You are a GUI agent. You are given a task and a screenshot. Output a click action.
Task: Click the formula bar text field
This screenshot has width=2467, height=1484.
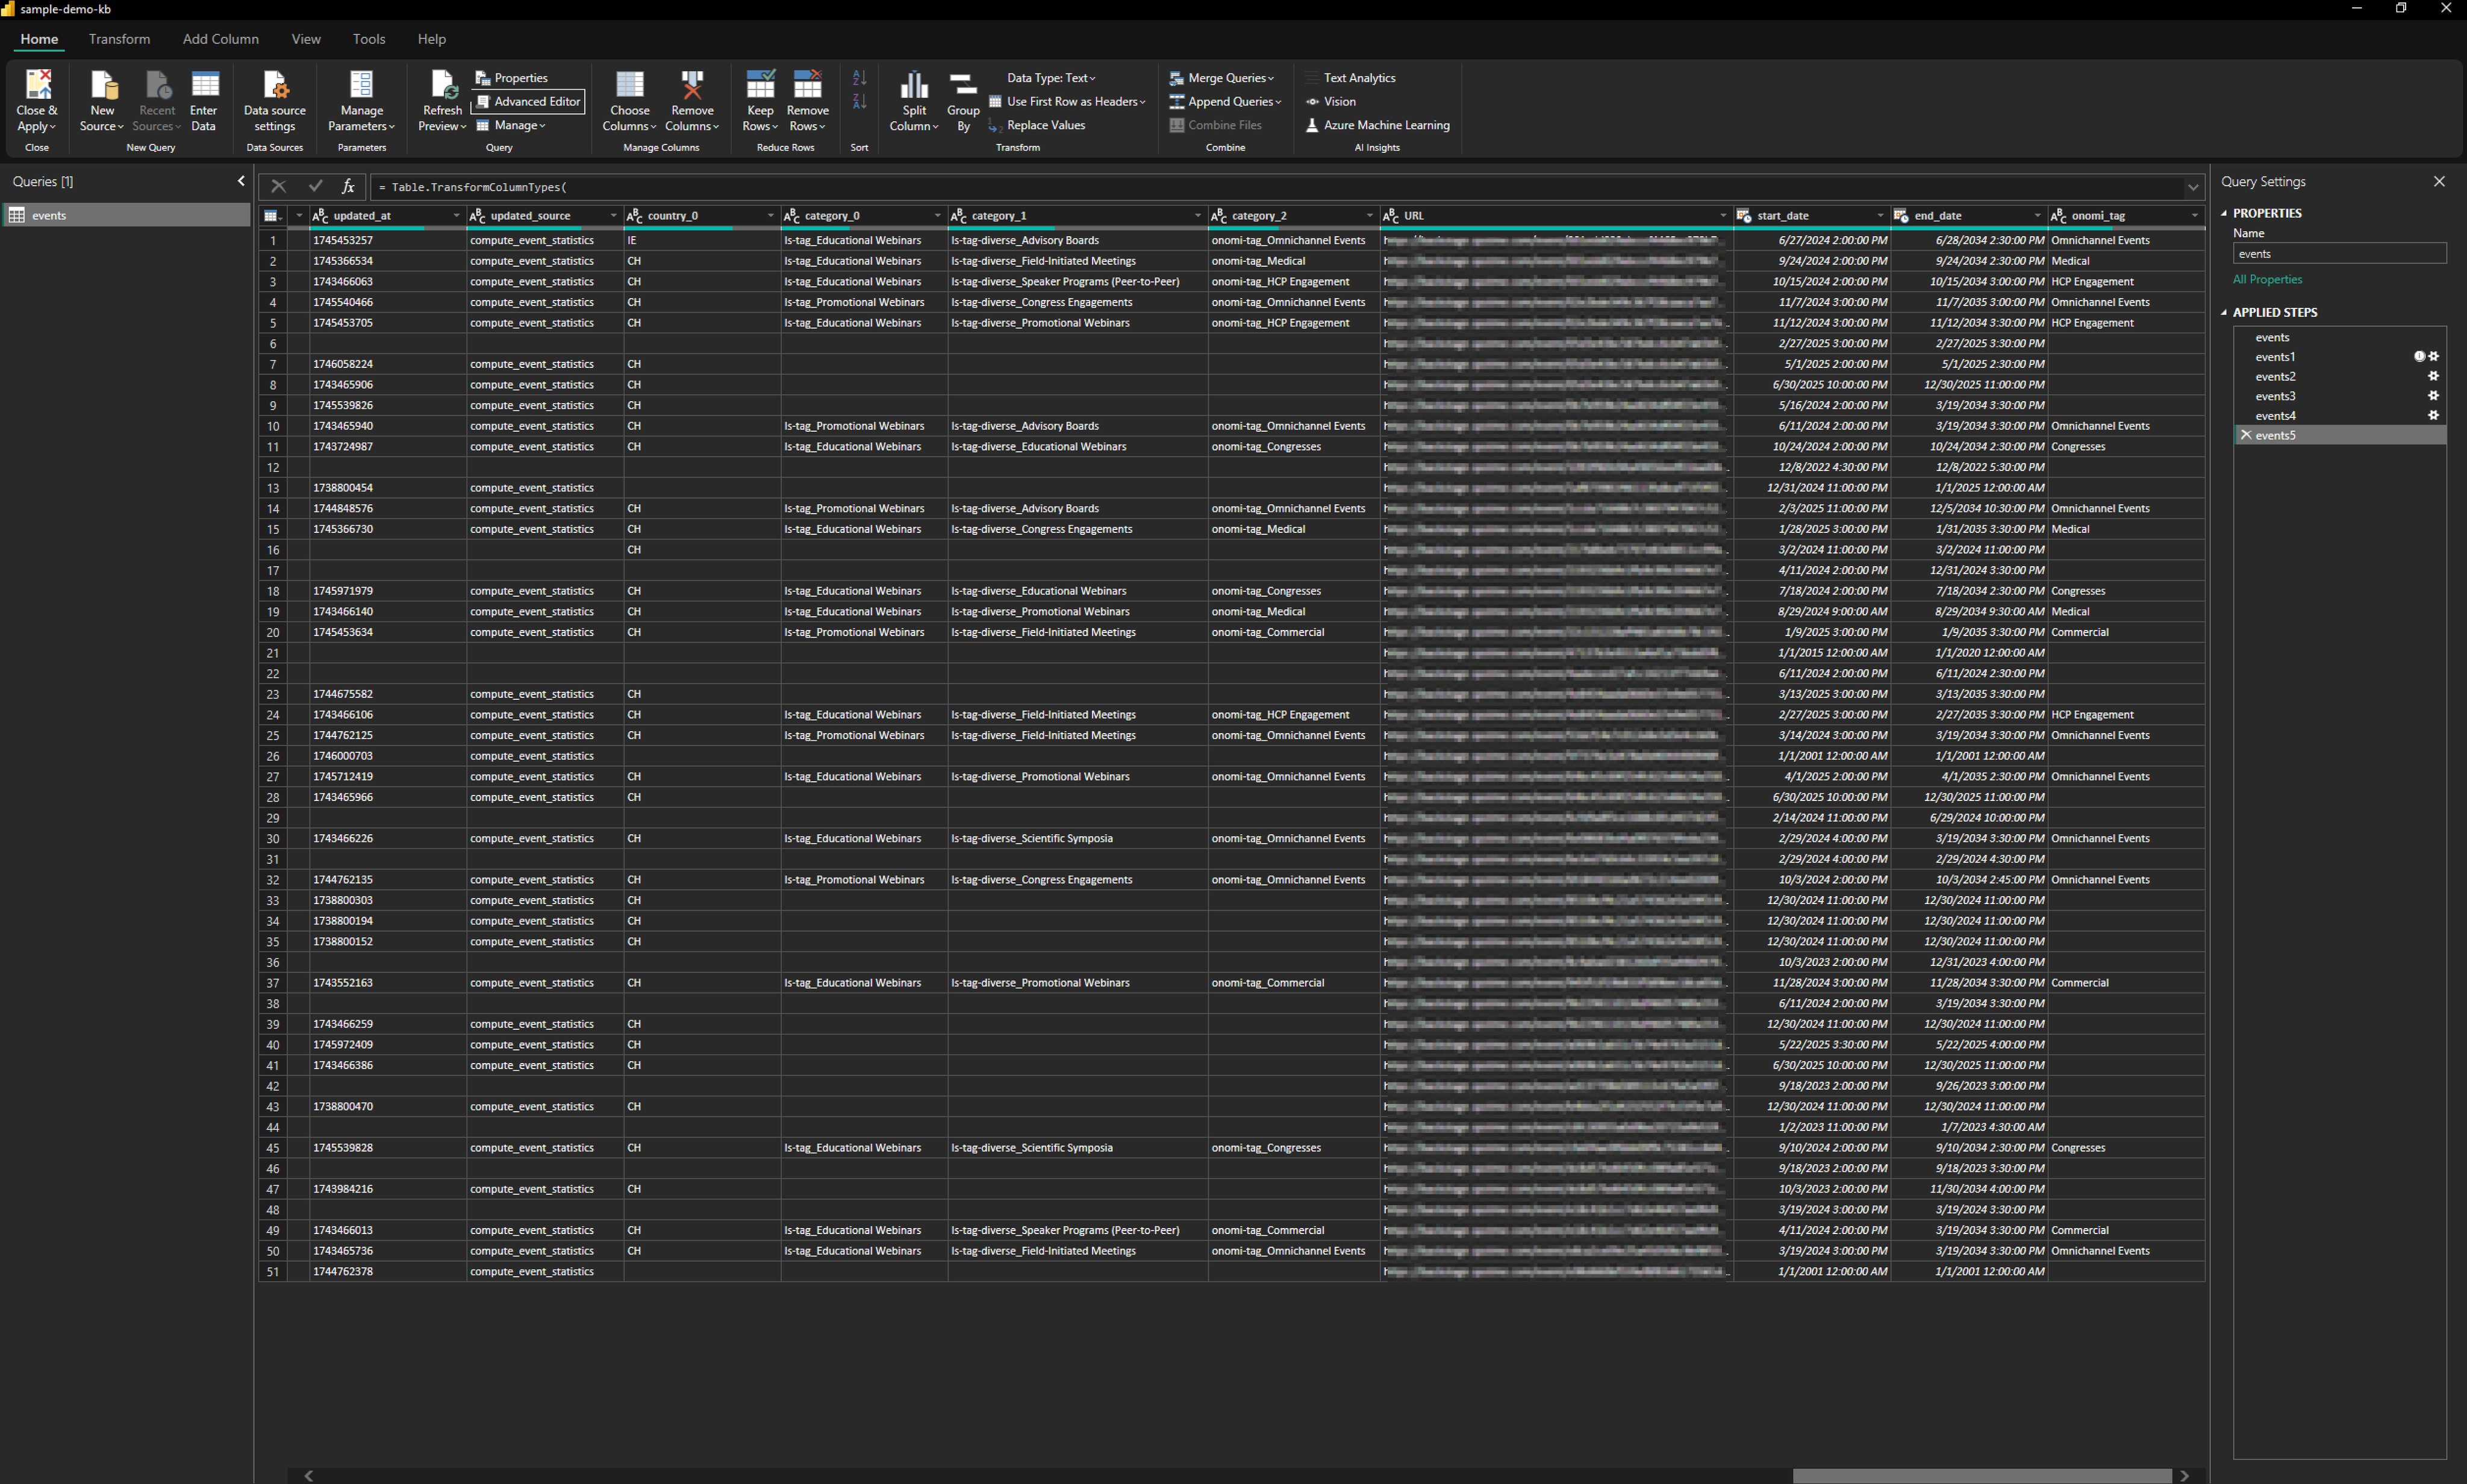point(1276,187)
